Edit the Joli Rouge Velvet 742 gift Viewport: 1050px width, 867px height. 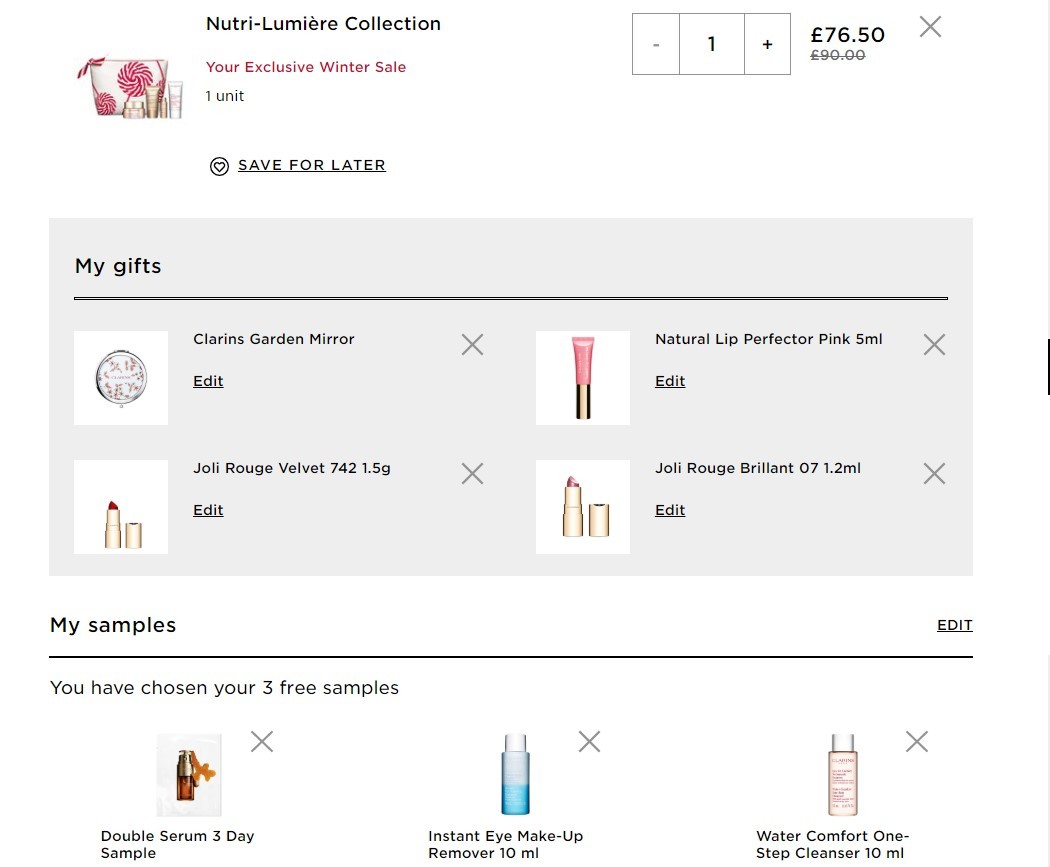tap(208, 510)
